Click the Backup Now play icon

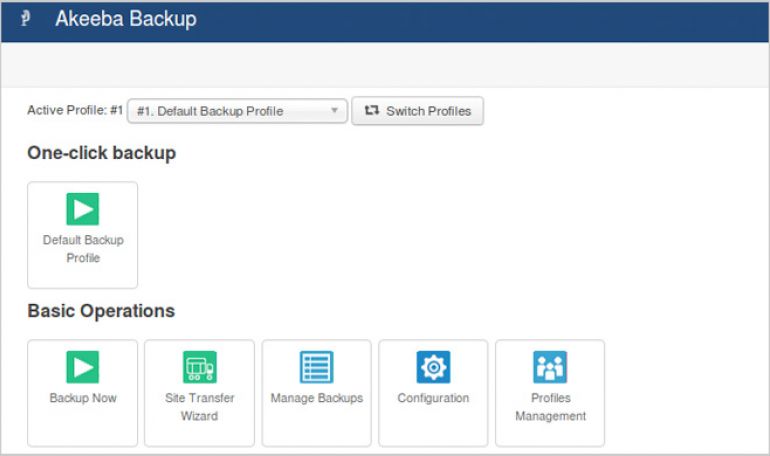[x=82, y=367]
